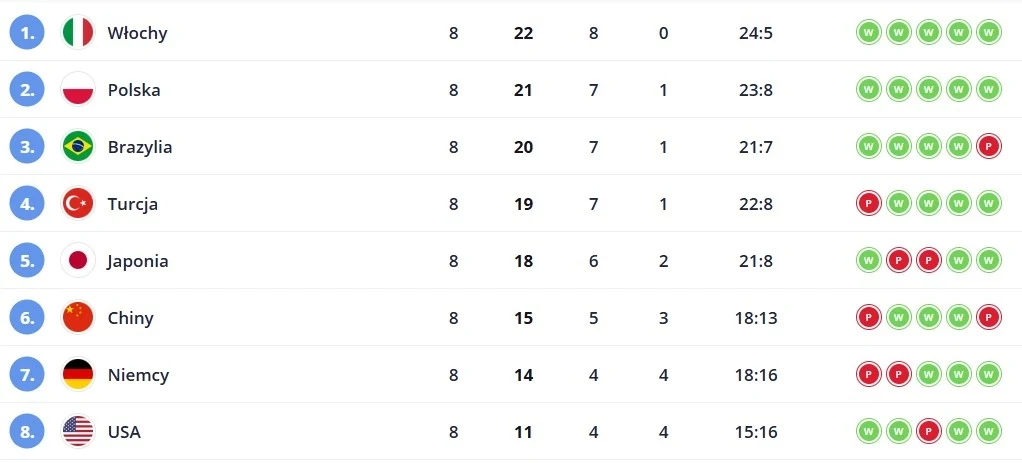Open the Brazylia team link

coord(140,147)
